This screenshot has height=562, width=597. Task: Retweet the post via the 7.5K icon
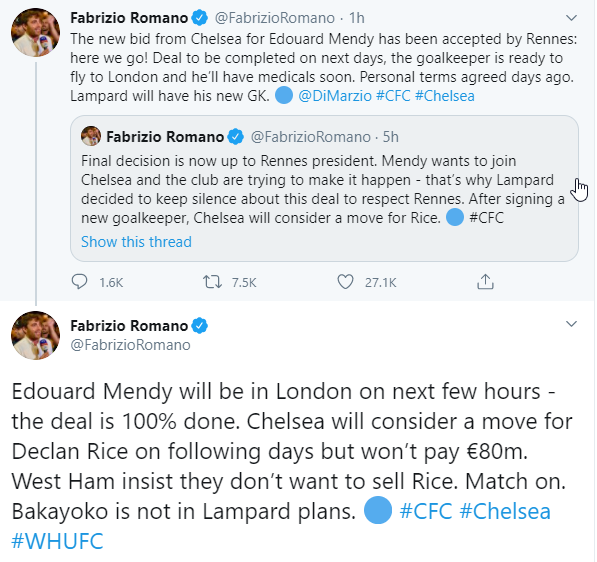click(212, 282)
